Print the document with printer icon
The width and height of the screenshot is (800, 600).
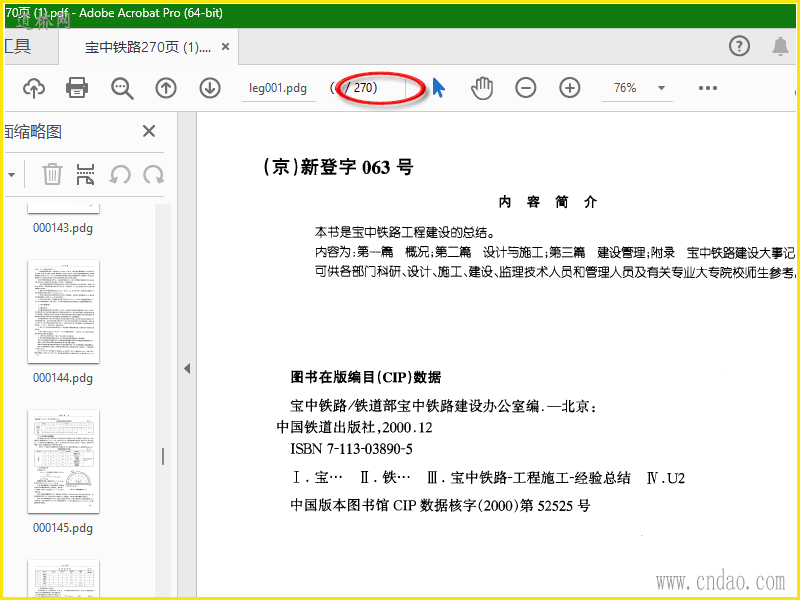(77, 88)
